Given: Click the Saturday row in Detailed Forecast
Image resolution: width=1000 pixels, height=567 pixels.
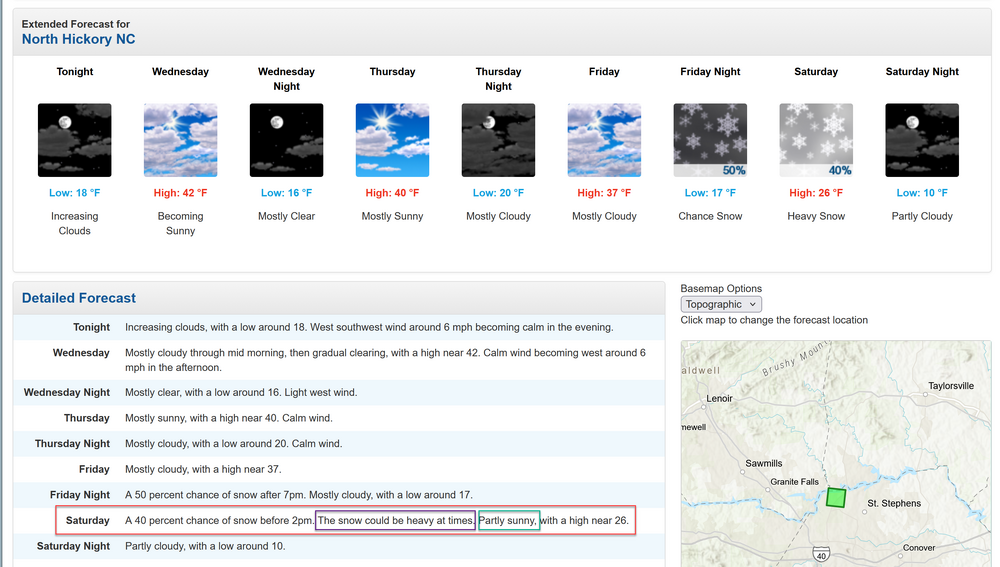Looking at the screenshot, I should point(339,521).
